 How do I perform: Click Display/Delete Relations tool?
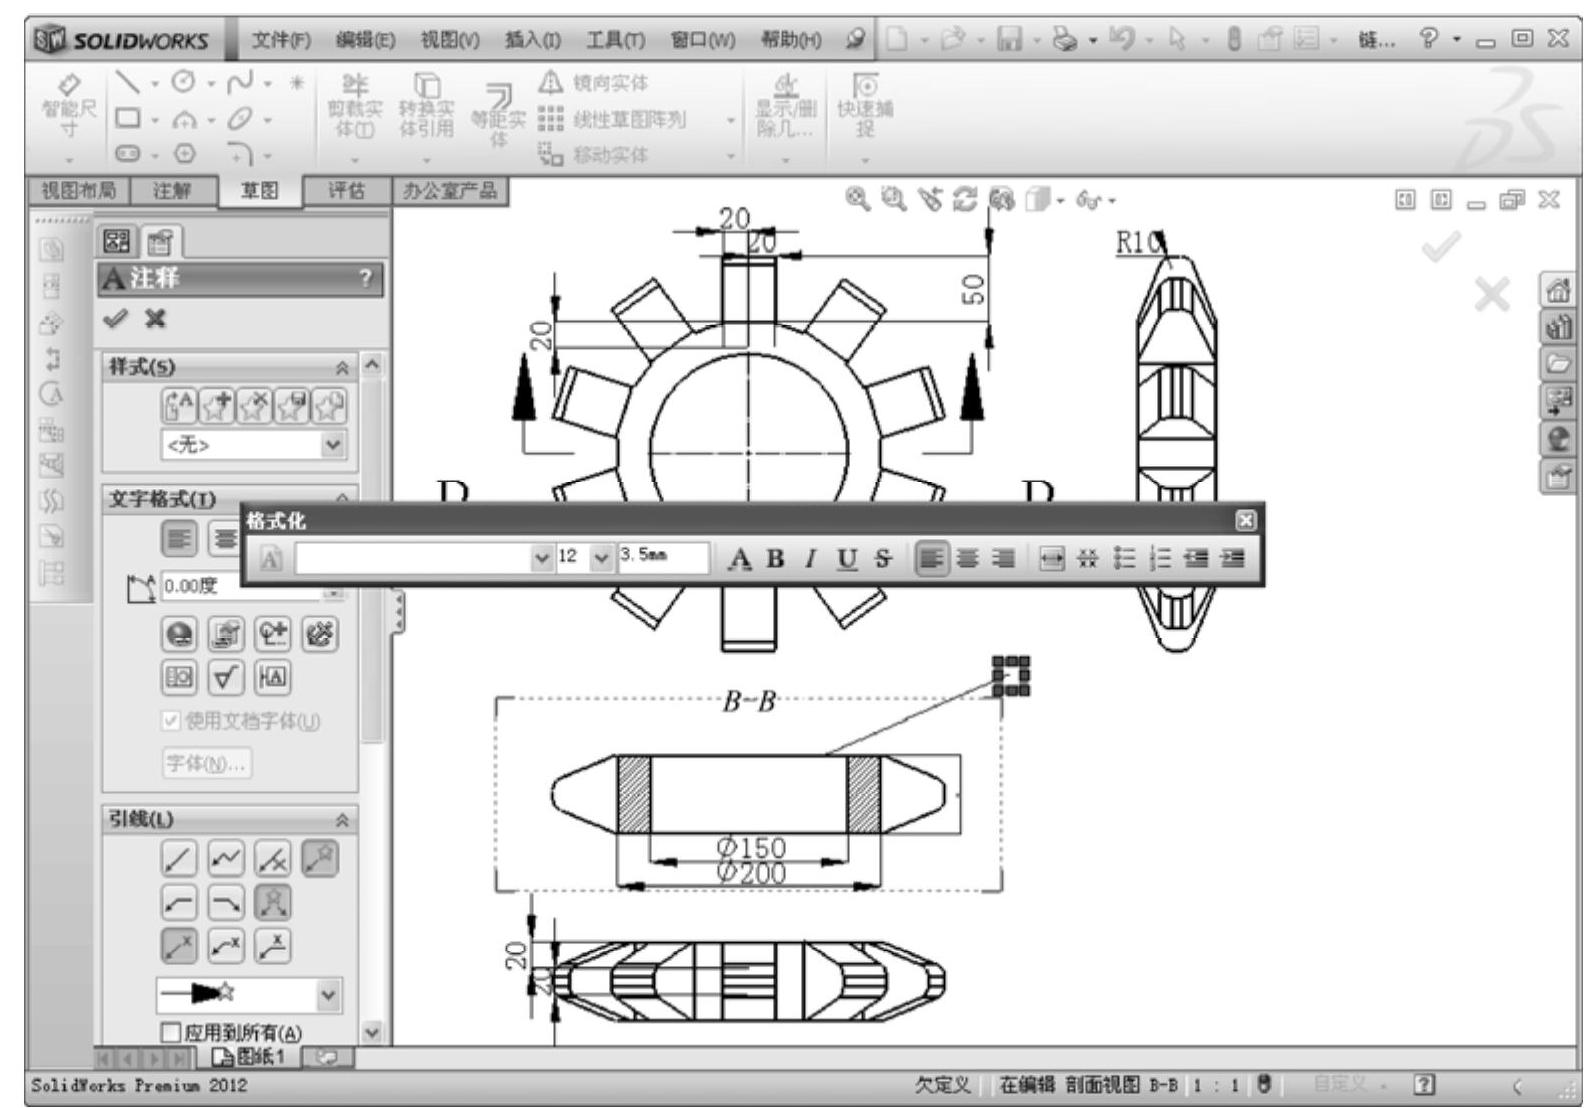785,107
